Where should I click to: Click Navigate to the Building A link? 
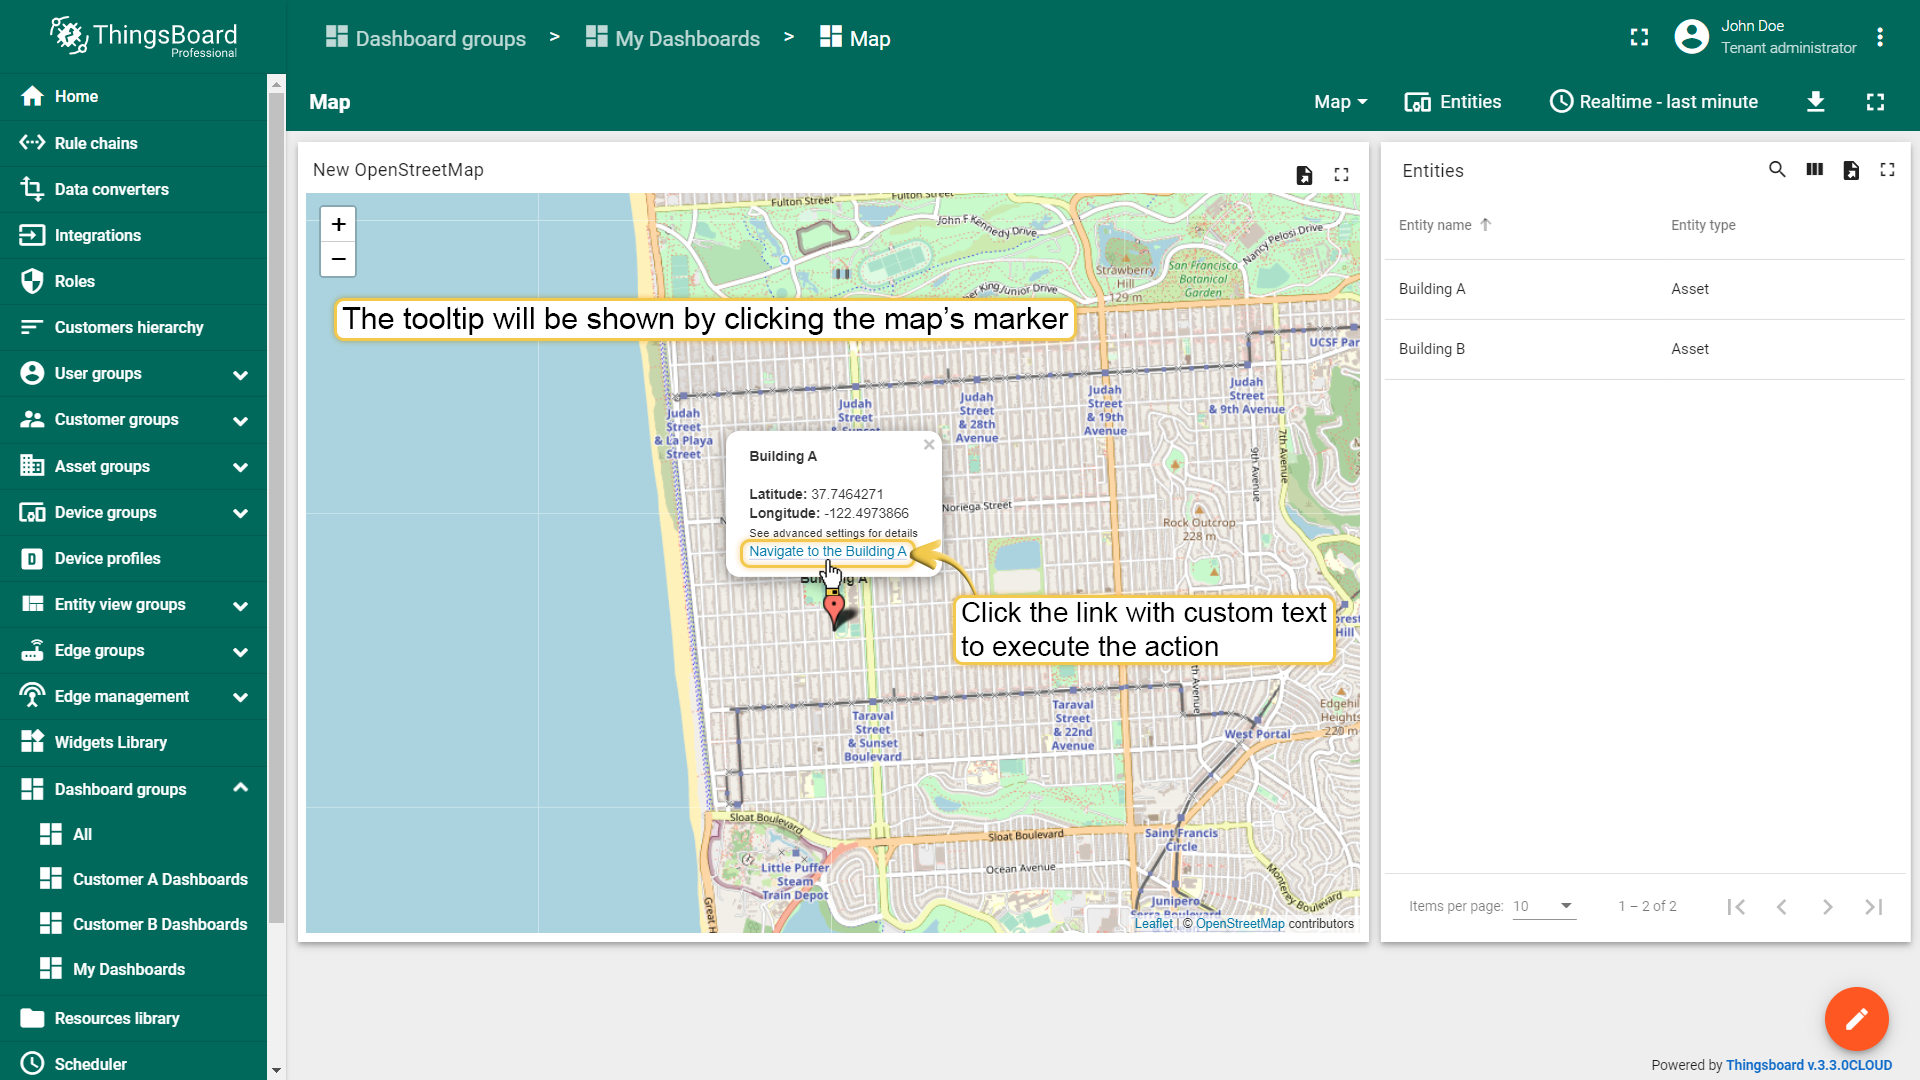coord(828,551)
